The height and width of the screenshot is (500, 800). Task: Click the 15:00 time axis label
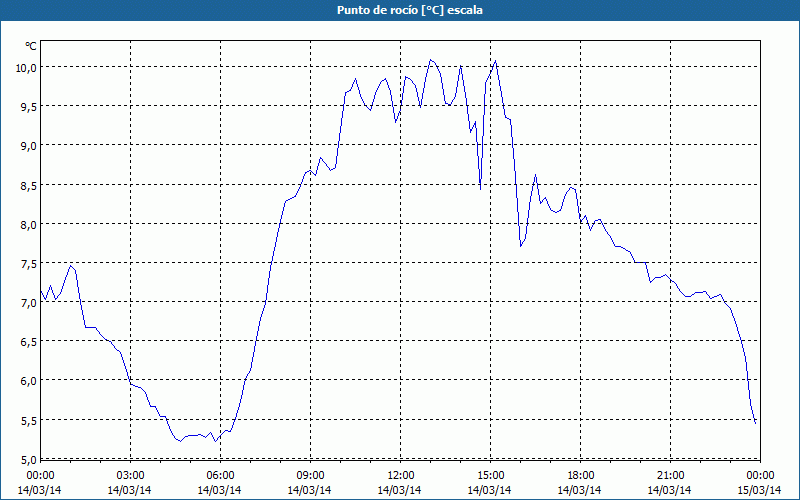pyautogui.click(x=491, y=475)
